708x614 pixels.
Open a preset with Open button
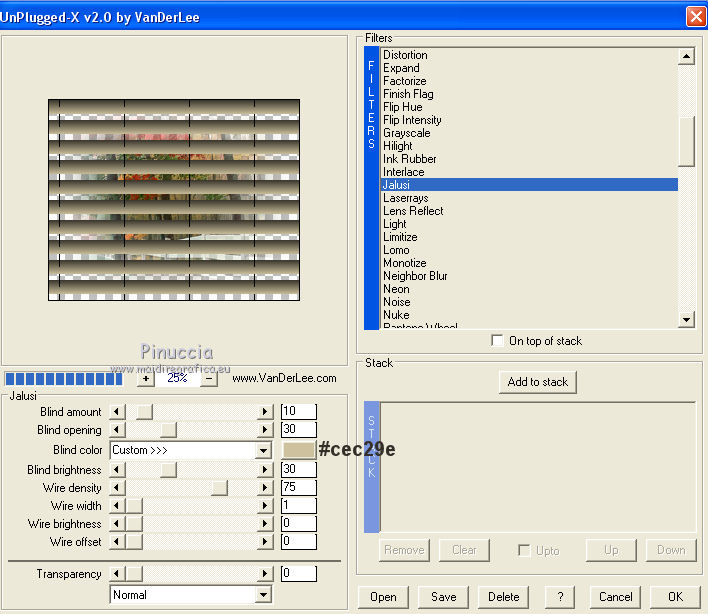(x=383, y=597)
